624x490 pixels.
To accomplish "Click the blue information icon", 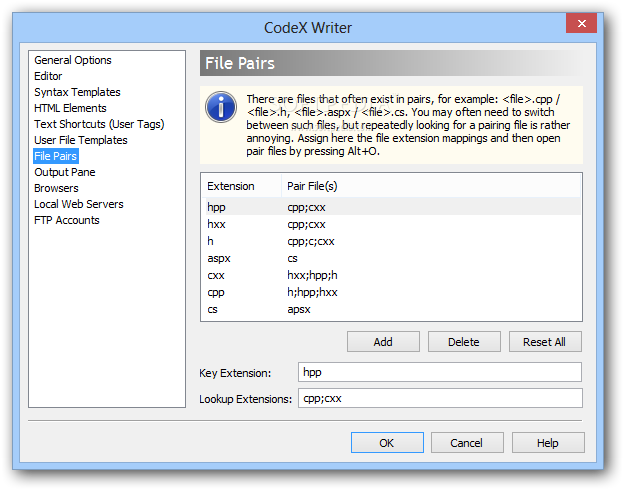I will click(x=221, y=107).
